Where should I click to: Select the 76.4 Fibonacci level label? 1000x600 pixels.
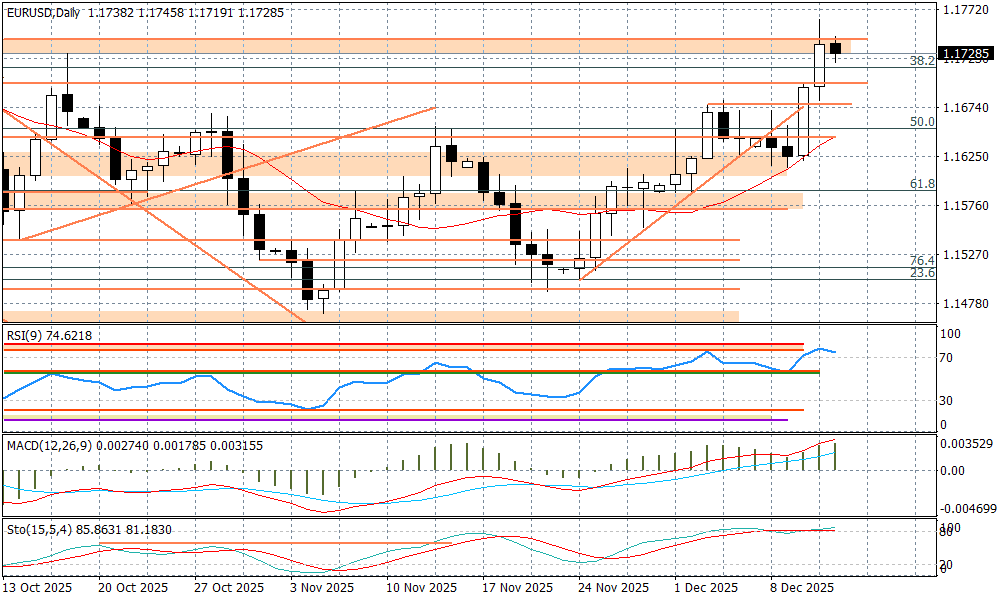coord(921,259)
